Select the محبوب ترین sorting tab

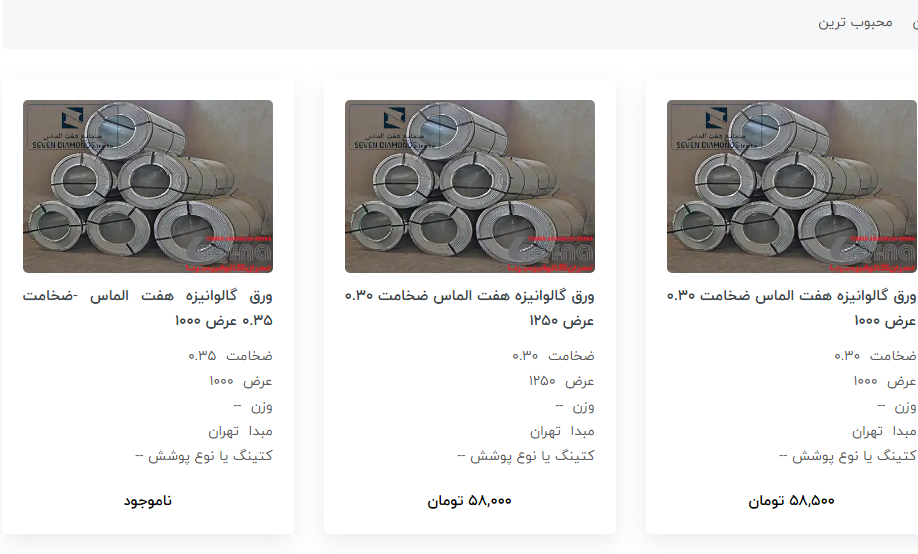[x=855, y=23]
